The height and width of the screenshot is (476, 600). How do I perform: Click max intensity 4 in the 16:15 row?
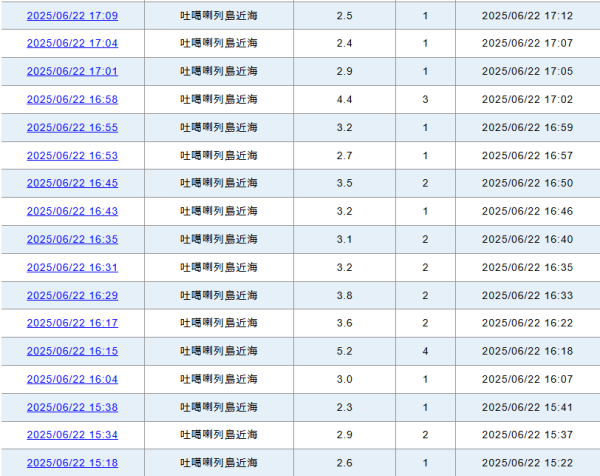[425, 351]
